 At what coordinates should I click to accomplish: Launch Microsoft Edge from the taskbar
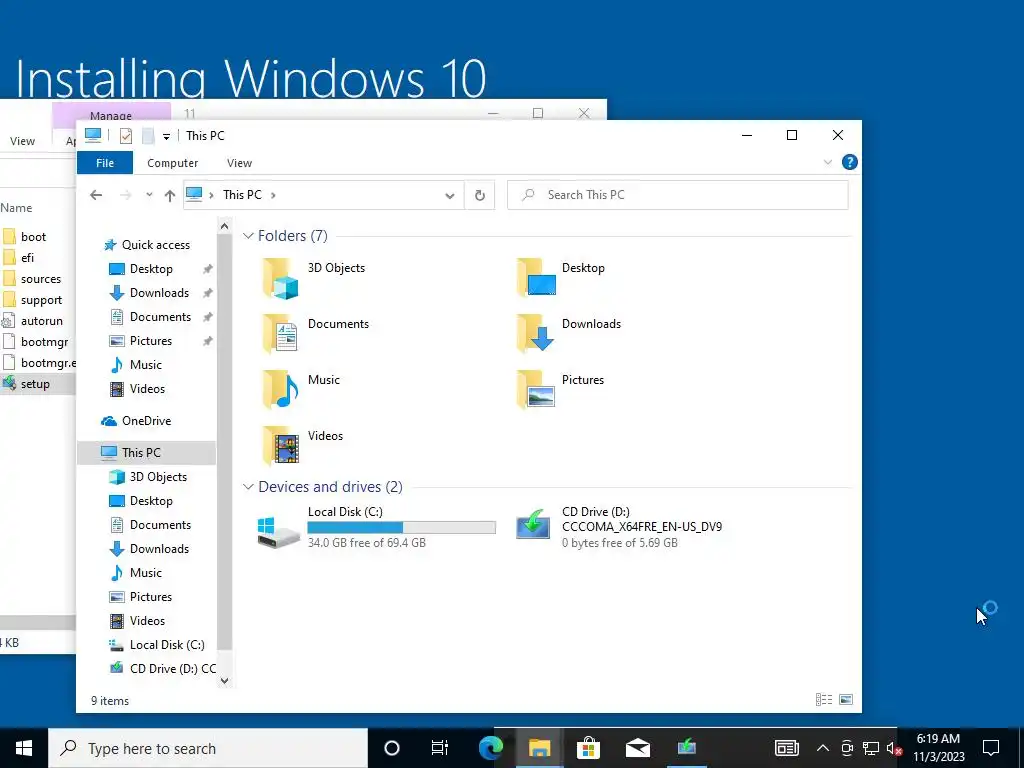pyautogui.click(x=490, y=748)
